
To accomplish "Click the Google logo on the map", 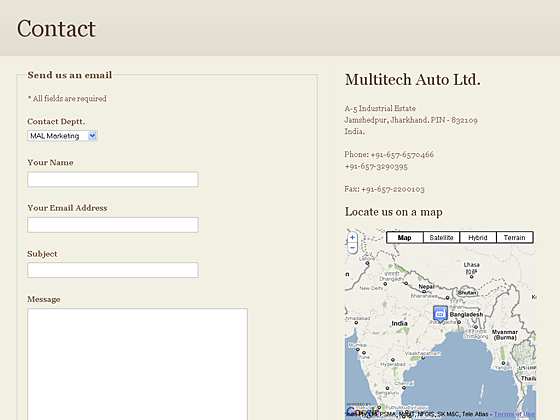I will [362, 411].
